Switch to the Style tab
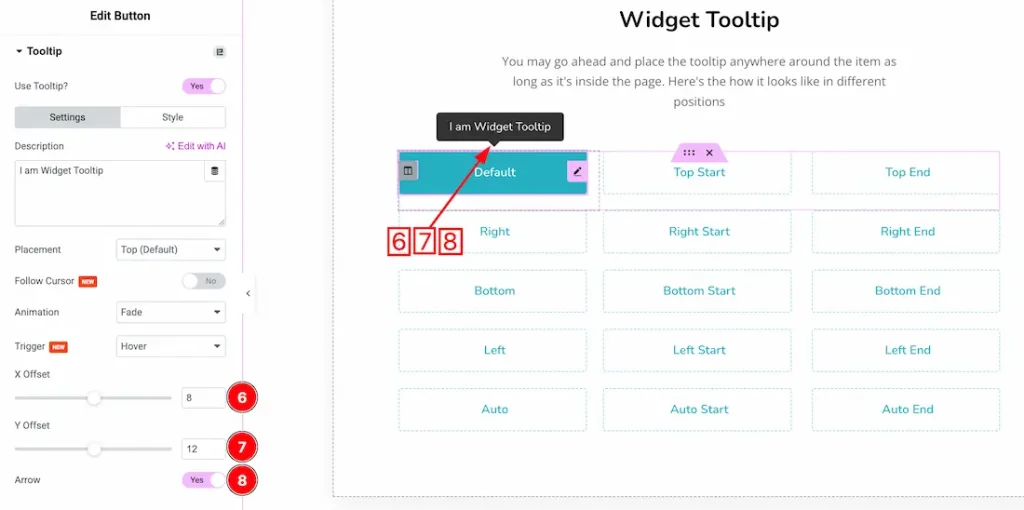The width and height of the screenshot is (1024, 510). (172, 118)
